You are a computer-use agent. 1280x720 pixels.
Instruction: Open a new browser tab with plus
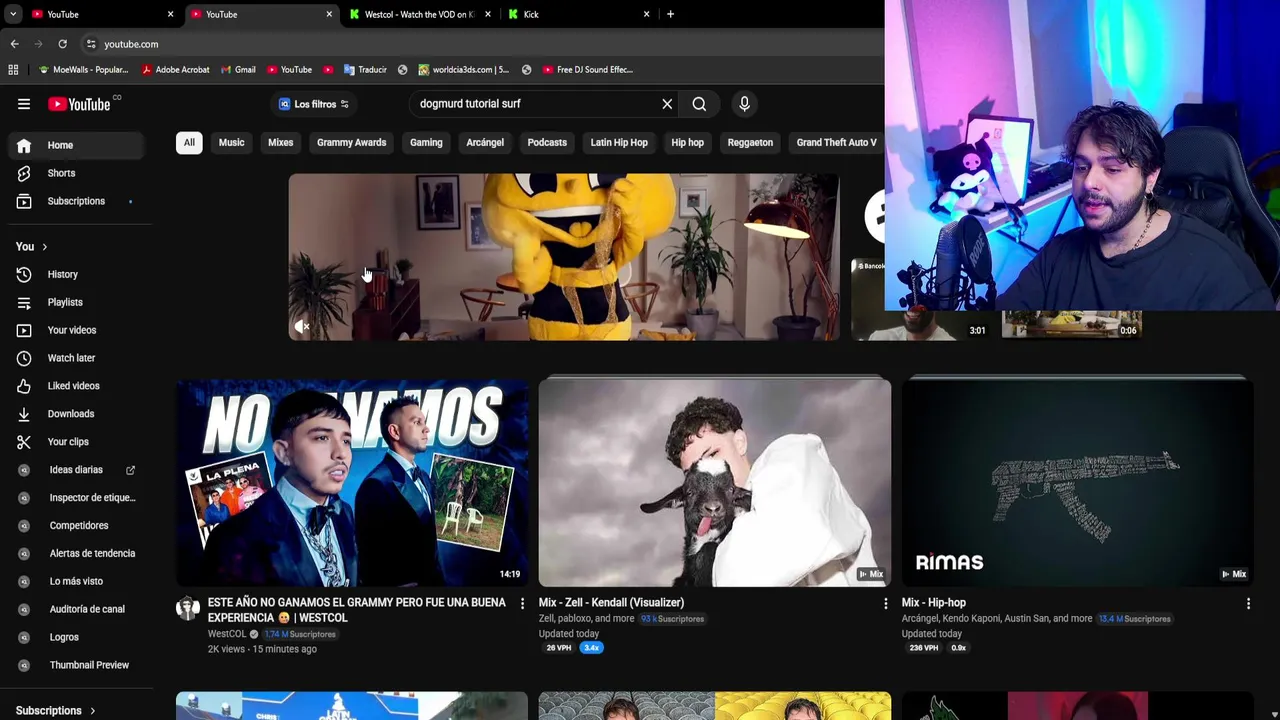[x=670, y=14]
